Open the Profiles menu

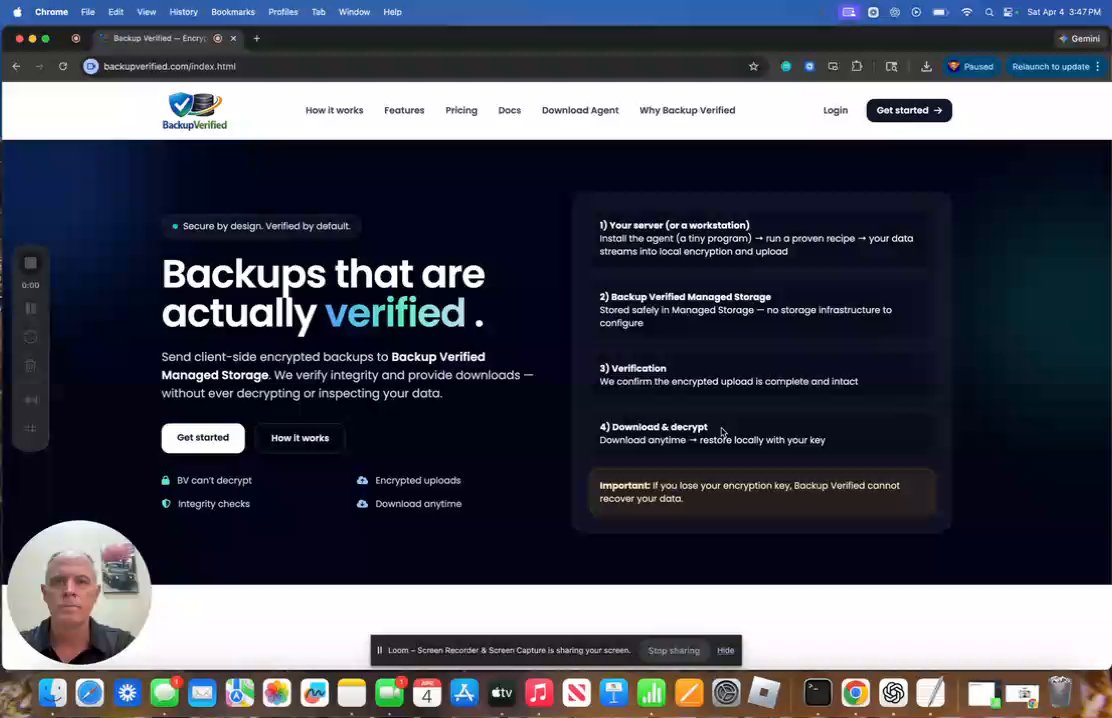283,12
